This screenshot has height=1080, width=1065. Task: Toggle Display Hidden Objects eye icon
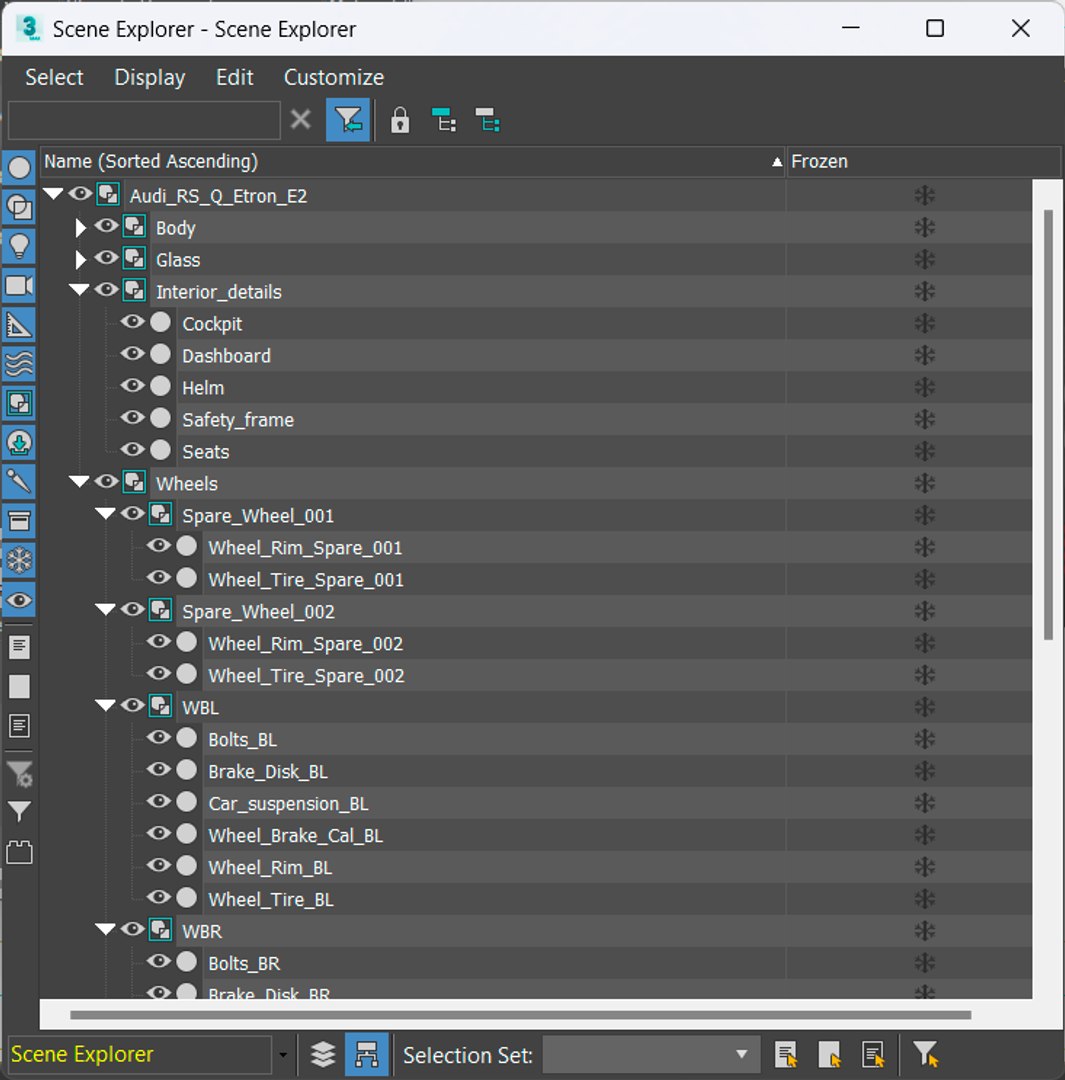pos(19,600)
